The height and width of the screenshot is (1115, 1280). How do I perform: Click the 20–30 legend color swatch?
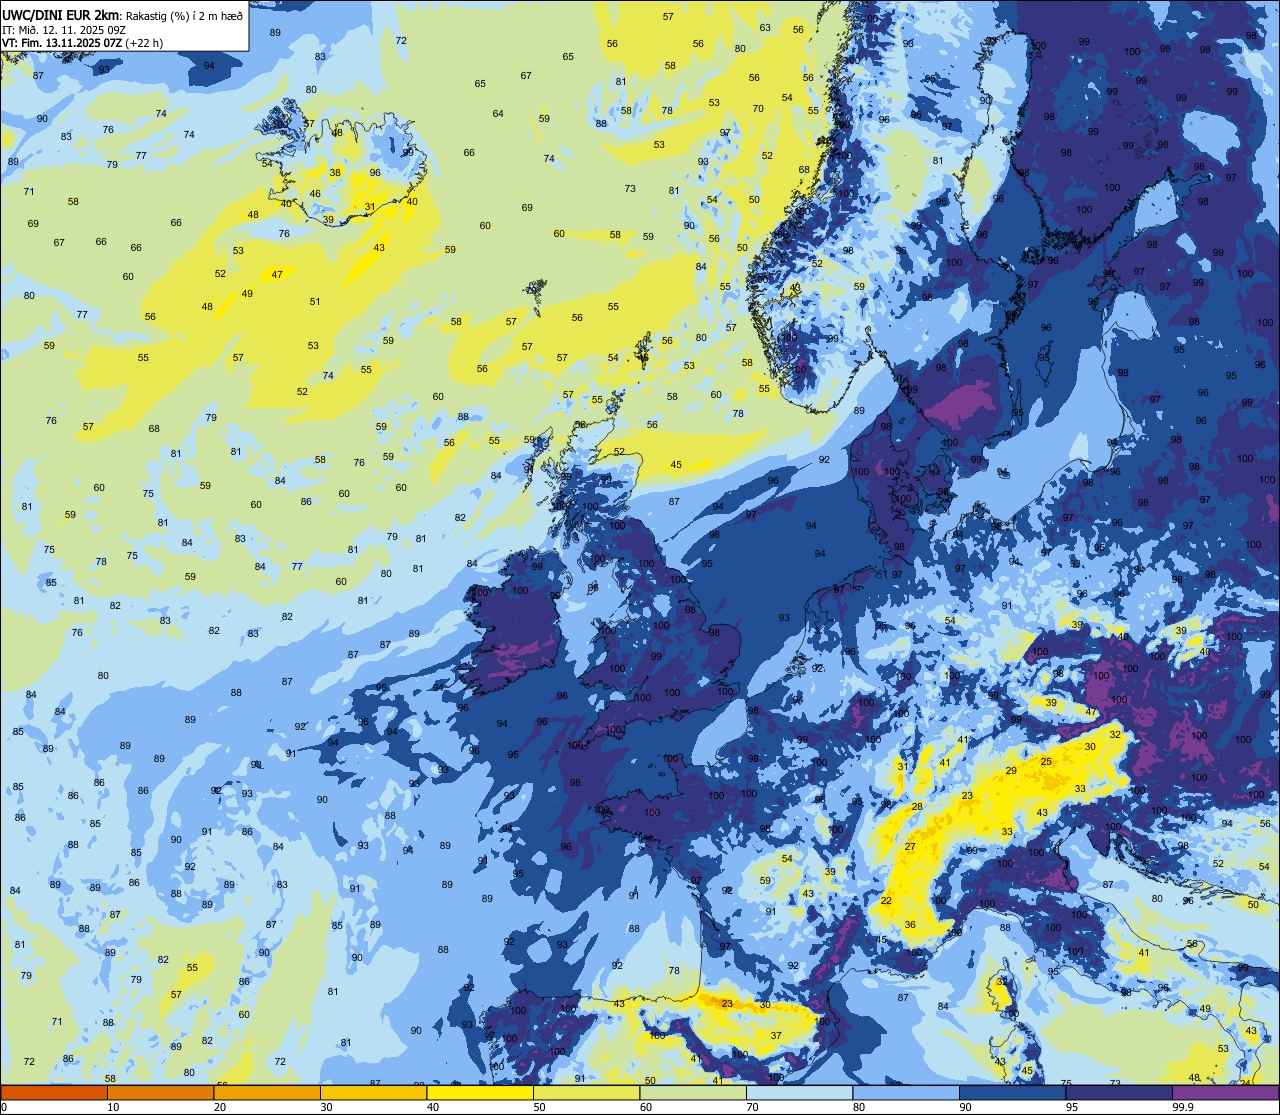[267, 1093]
